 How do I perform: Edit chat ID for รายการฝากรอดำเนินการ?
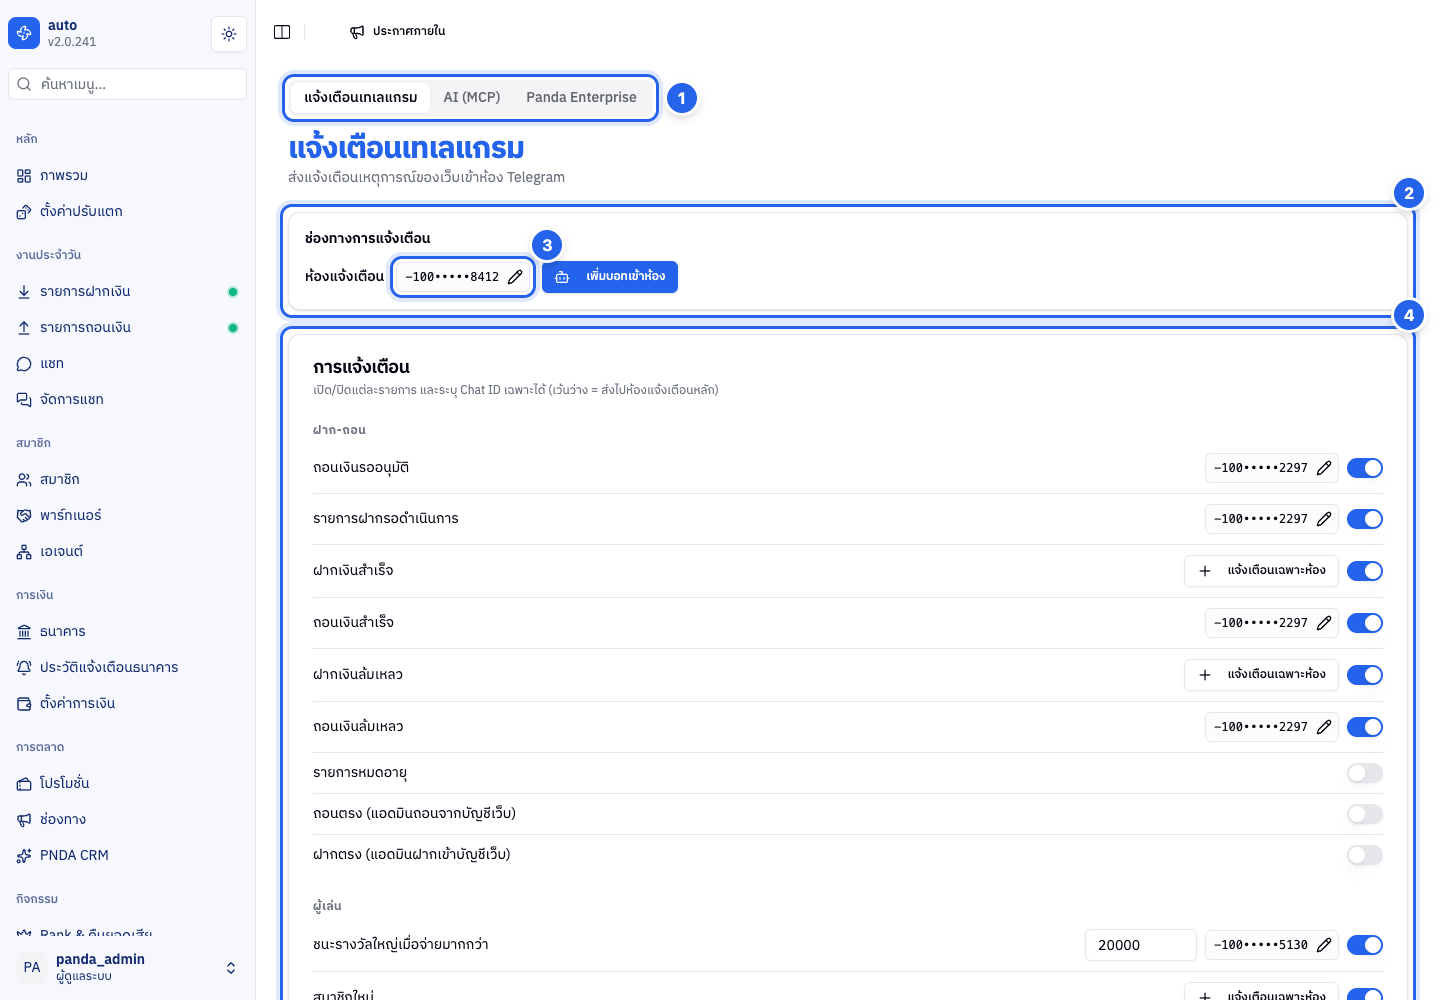click(x=1324, y=519)
